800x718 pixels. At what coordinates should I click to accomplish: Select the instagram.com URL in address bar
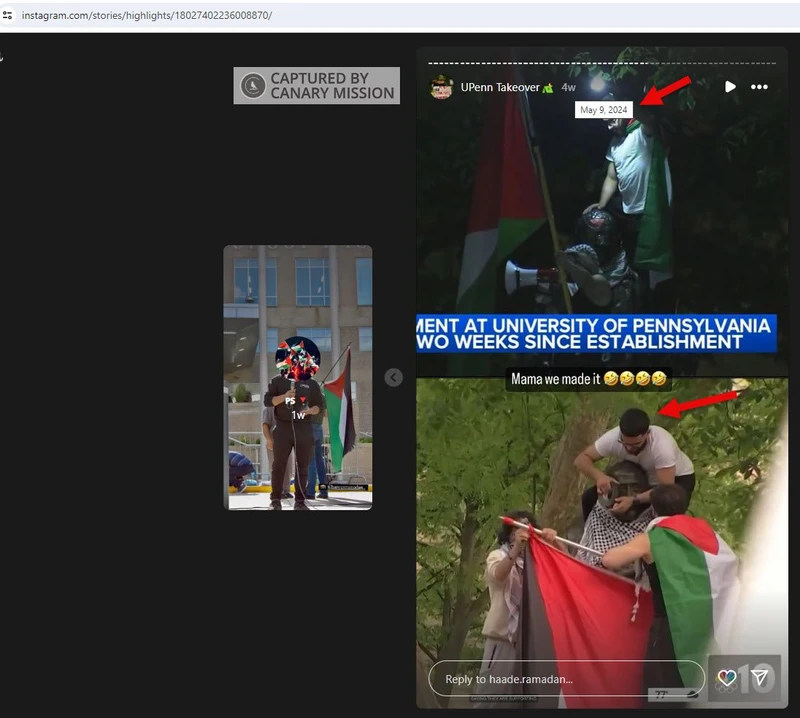click(146, 15)
